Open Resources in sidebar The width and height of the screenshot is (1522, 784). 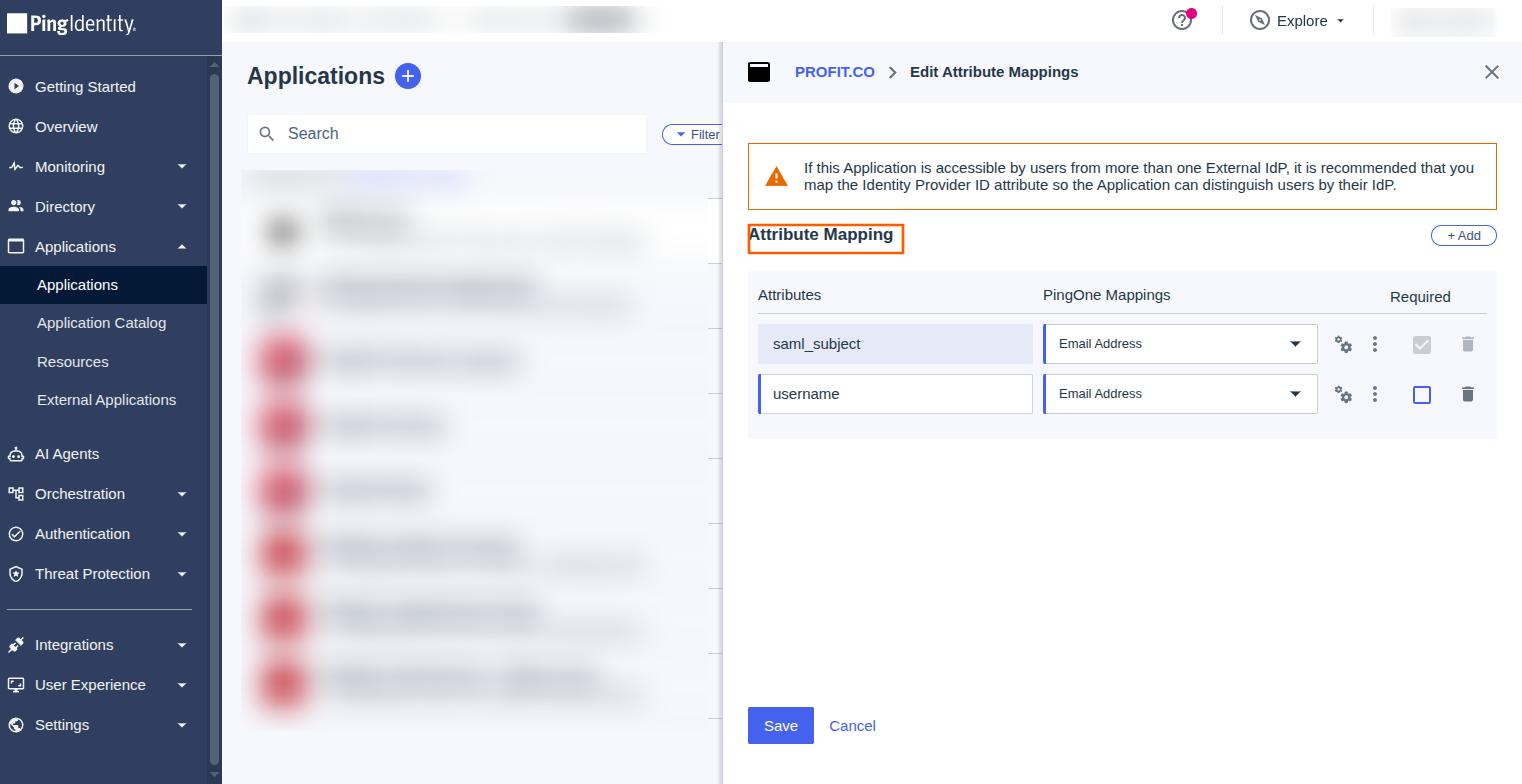point(73,362)
